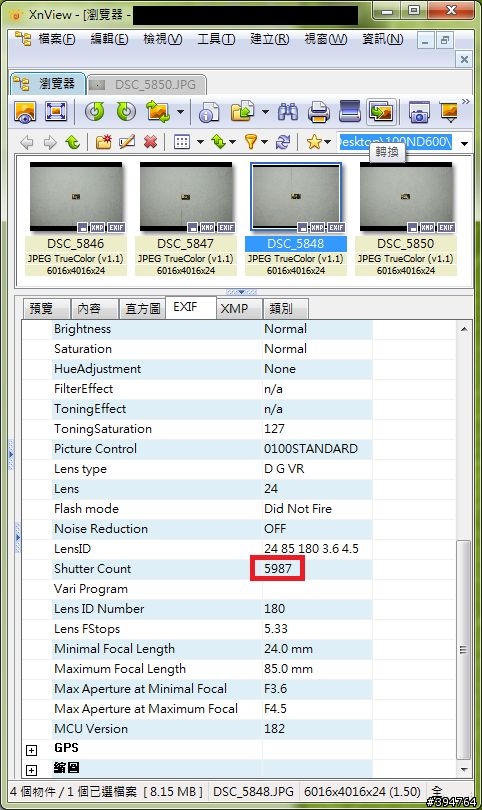482x810 pixels.
Task: Open the favorites star dropdown
Action: (x=328, y=142)
